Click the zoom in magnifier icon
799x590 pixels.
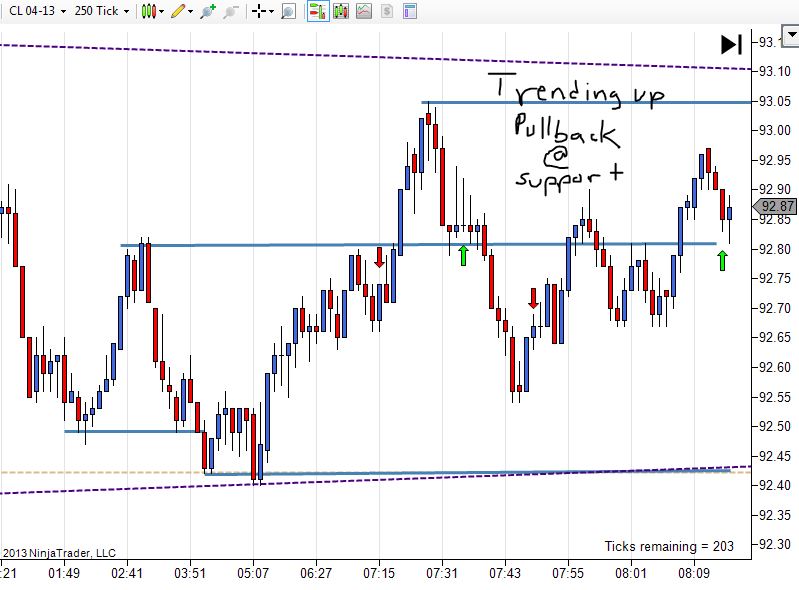click(207, 11)
